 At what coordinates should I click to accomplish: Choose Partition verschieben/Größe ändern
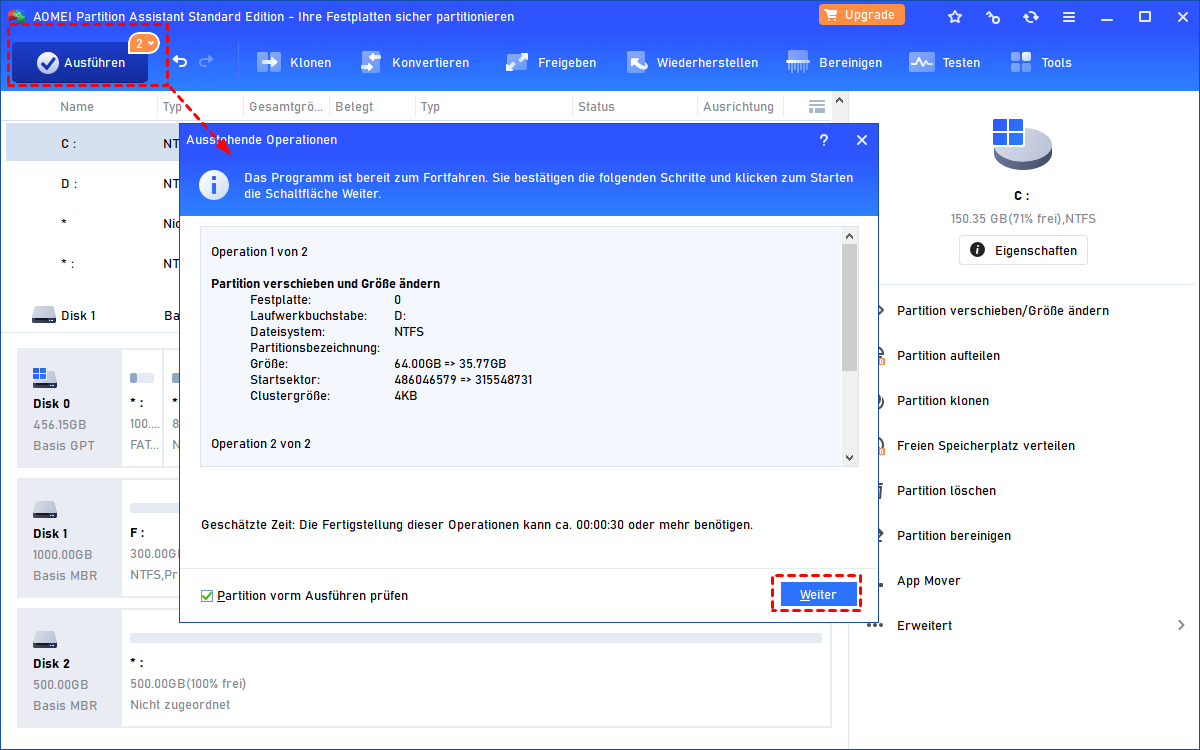pyautogui.click(x=1002, y=311)
